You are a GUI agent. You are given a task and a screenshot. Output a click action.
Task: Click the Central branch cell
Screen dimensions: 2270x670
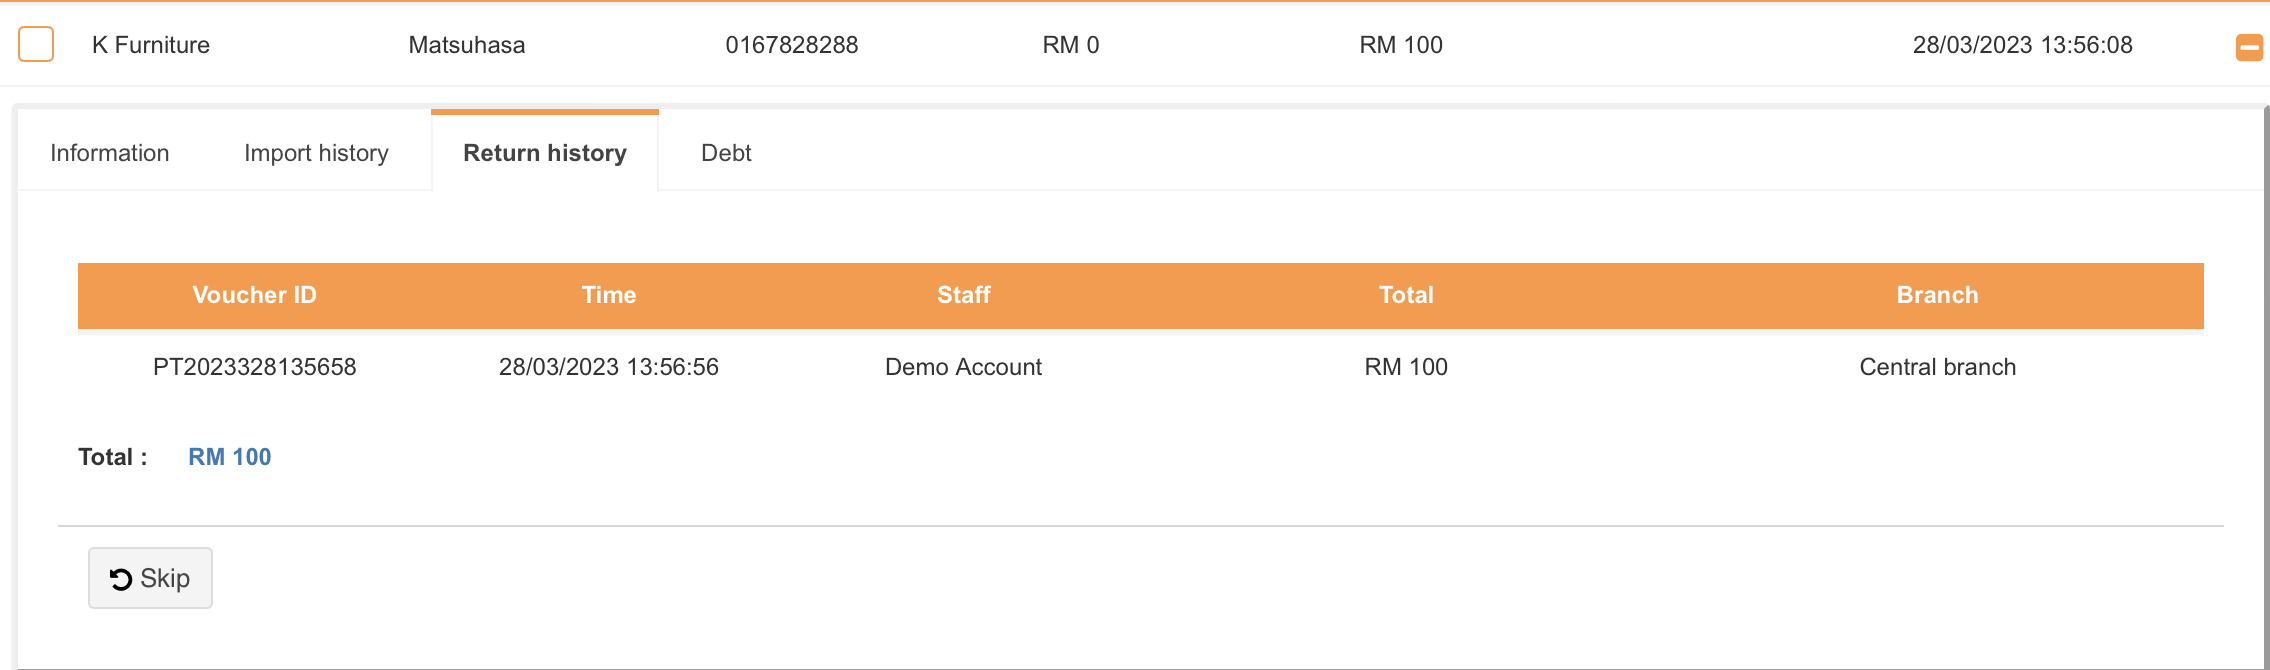click(x=1937, y=367)
